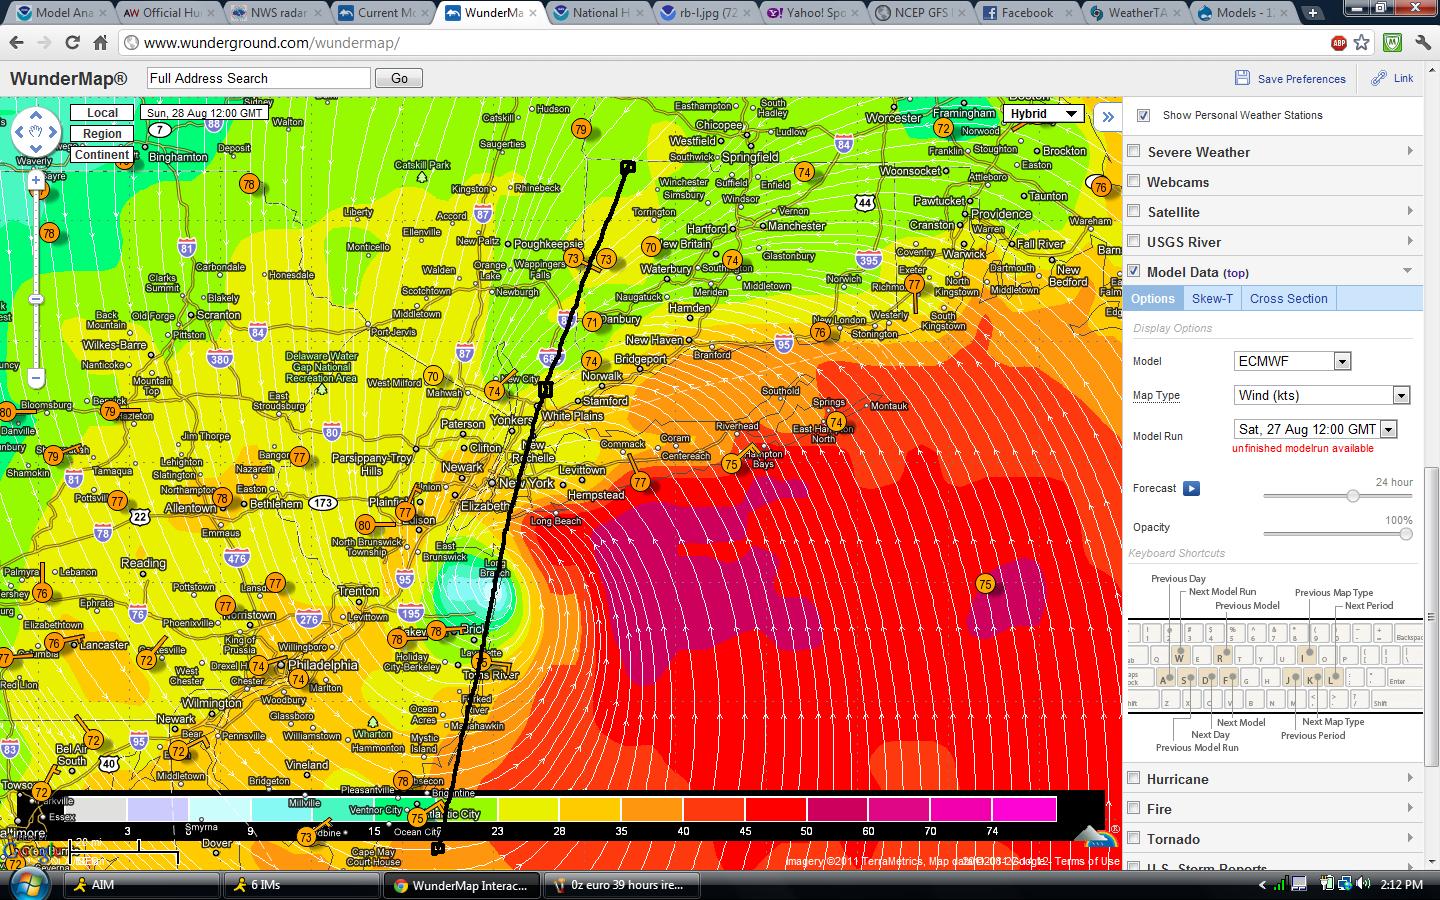1440x900 pixels.
Task: Enable the Severe Weather layer checkbox
Action: pyautogui.click(x=1134, y=152)
